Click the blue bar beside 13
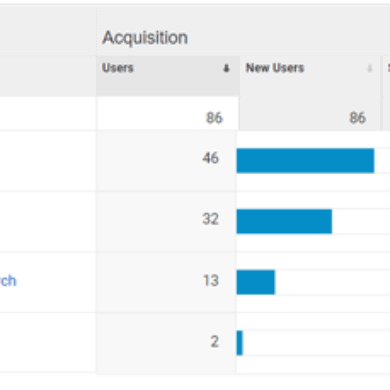 click(256, 282)
